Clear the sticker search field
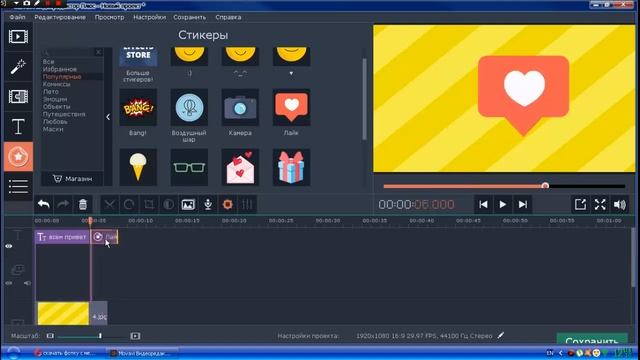The width and height of the screenshot is (640, 360). coord(98,52)
